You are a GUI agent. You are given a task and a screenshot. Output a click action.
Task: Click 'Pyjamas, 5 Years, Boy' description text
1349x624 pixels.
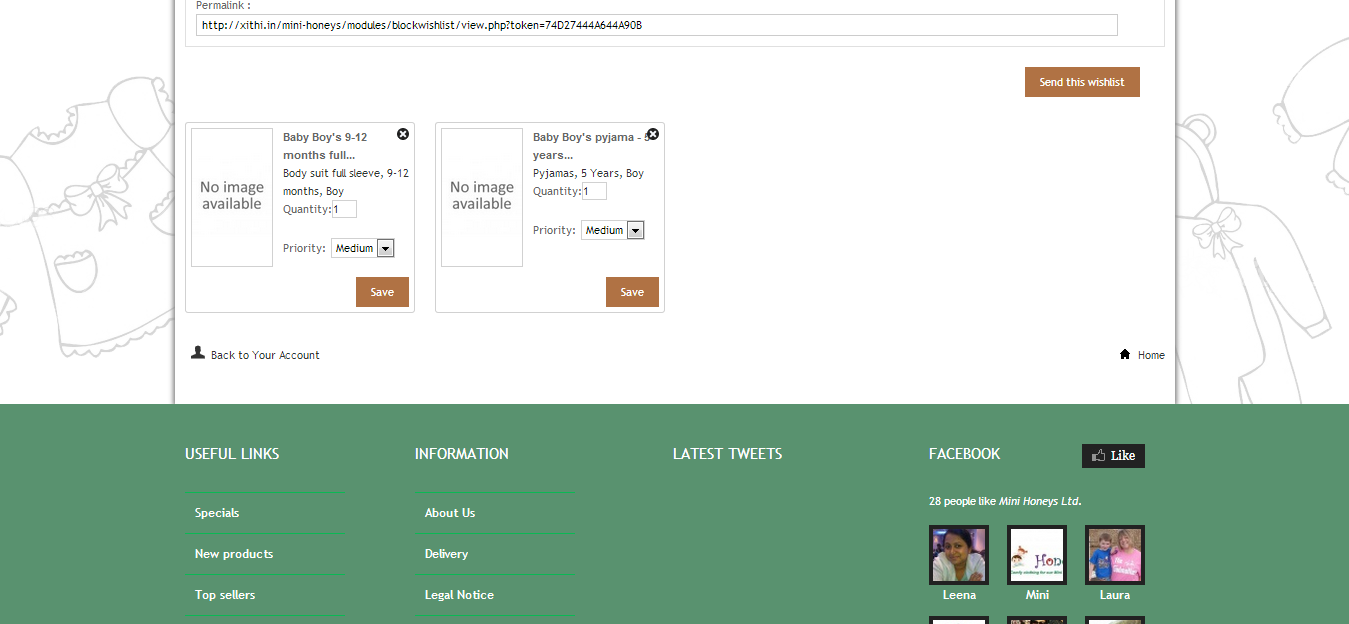point(588,173)
